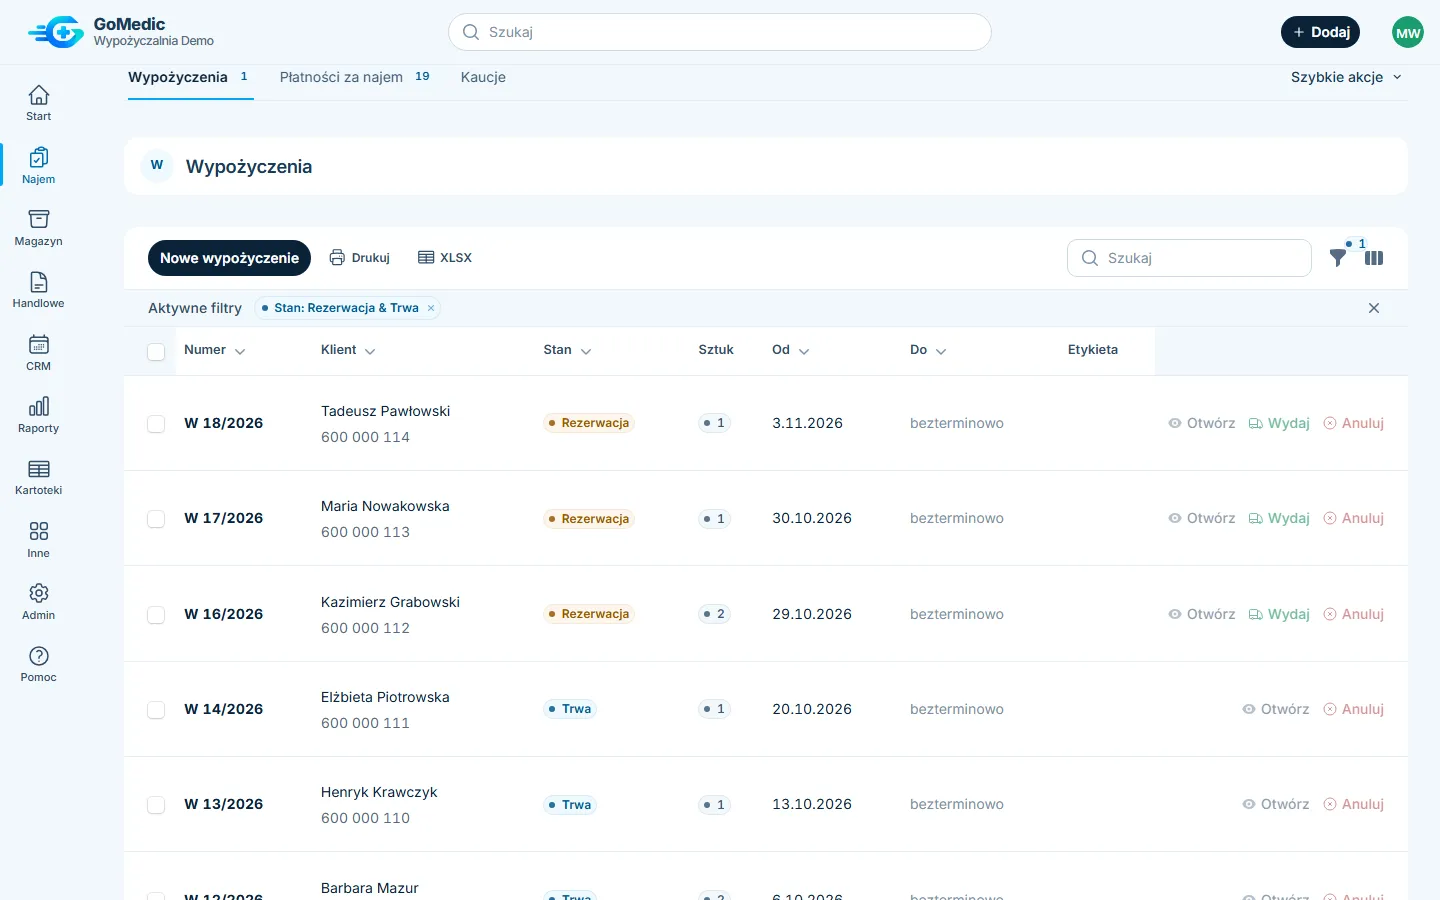Click the GoMedic logo
The image size is (1440, 900).
(56, 32)
